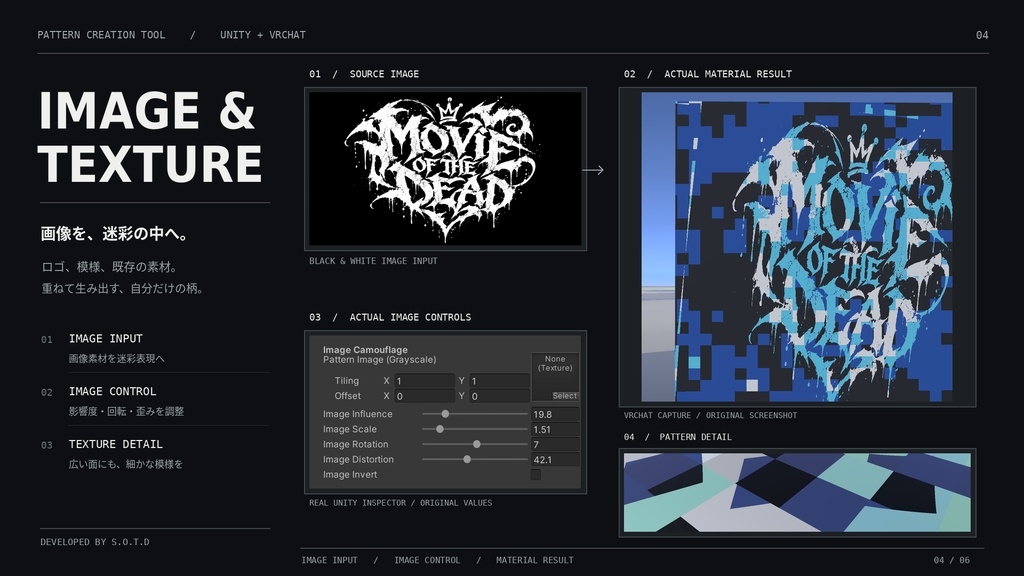
Task: Focus the Offset X input field
Action: 424,396
